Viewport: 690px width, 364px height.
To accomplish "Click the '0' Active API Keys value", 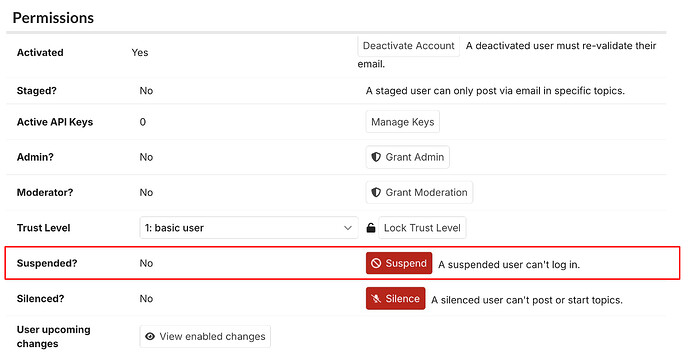I will pyautogui.click(x=143, y=122).
